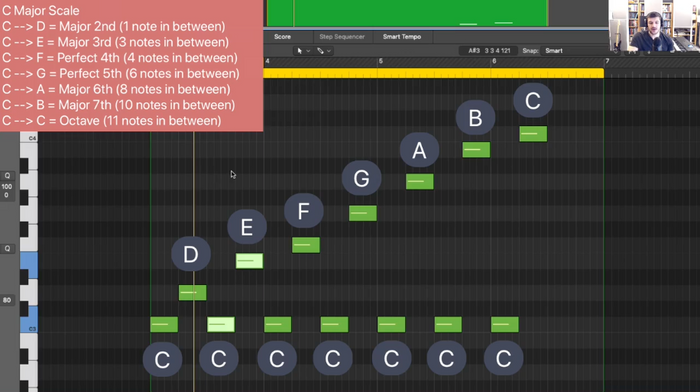
Task: Click the A#3 3 3 4 121 position display
Action: 489,51
